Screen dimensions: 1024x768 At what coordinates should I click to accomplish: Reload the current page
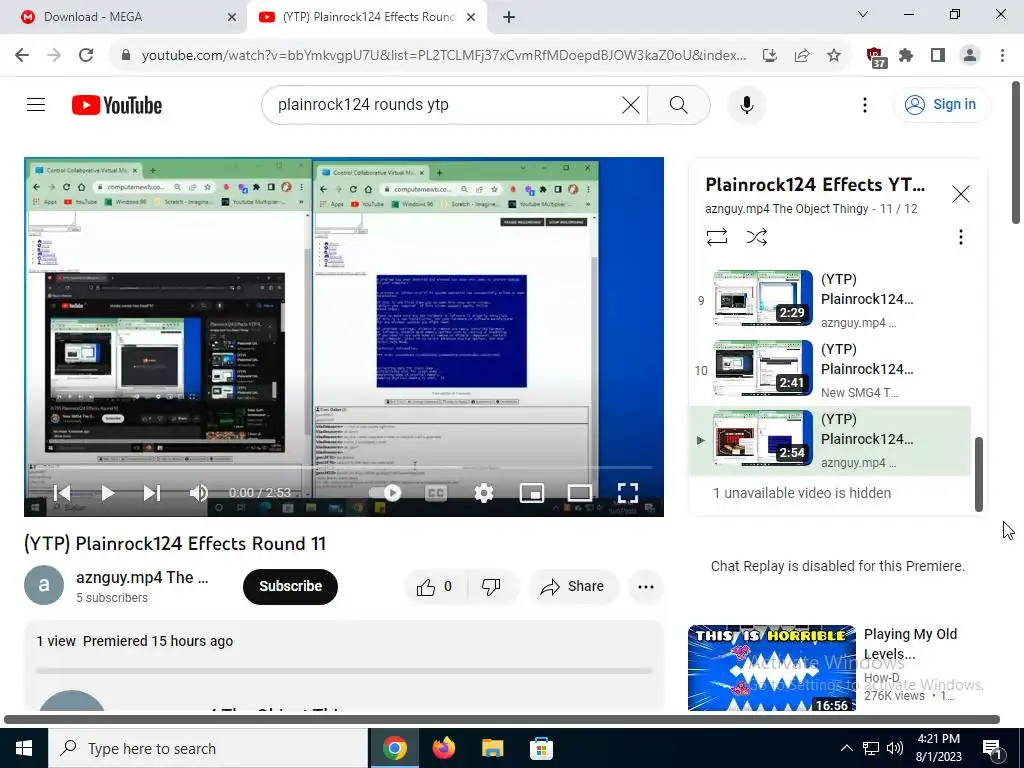pyautogui.click(x=86, y=55)
